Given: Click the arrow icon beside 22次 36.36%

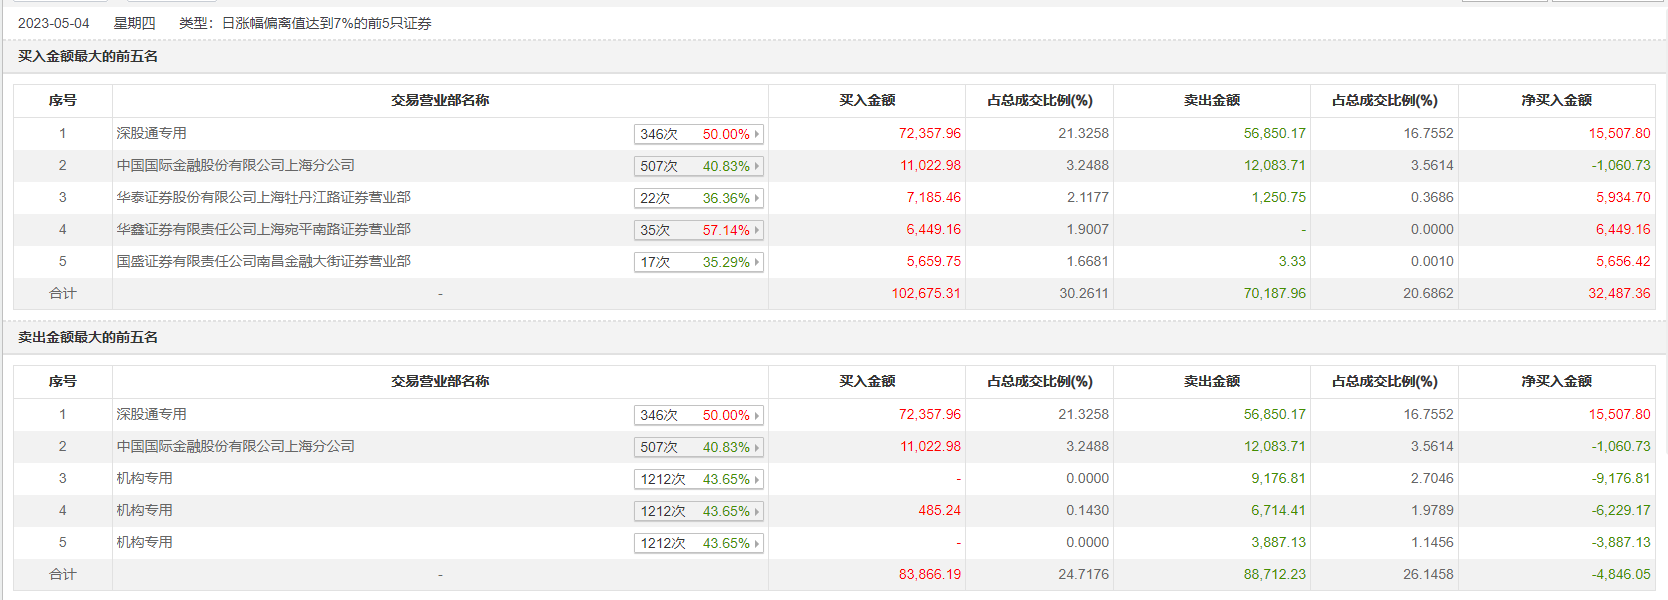Looking at the screenshot, I should [757, 198].
